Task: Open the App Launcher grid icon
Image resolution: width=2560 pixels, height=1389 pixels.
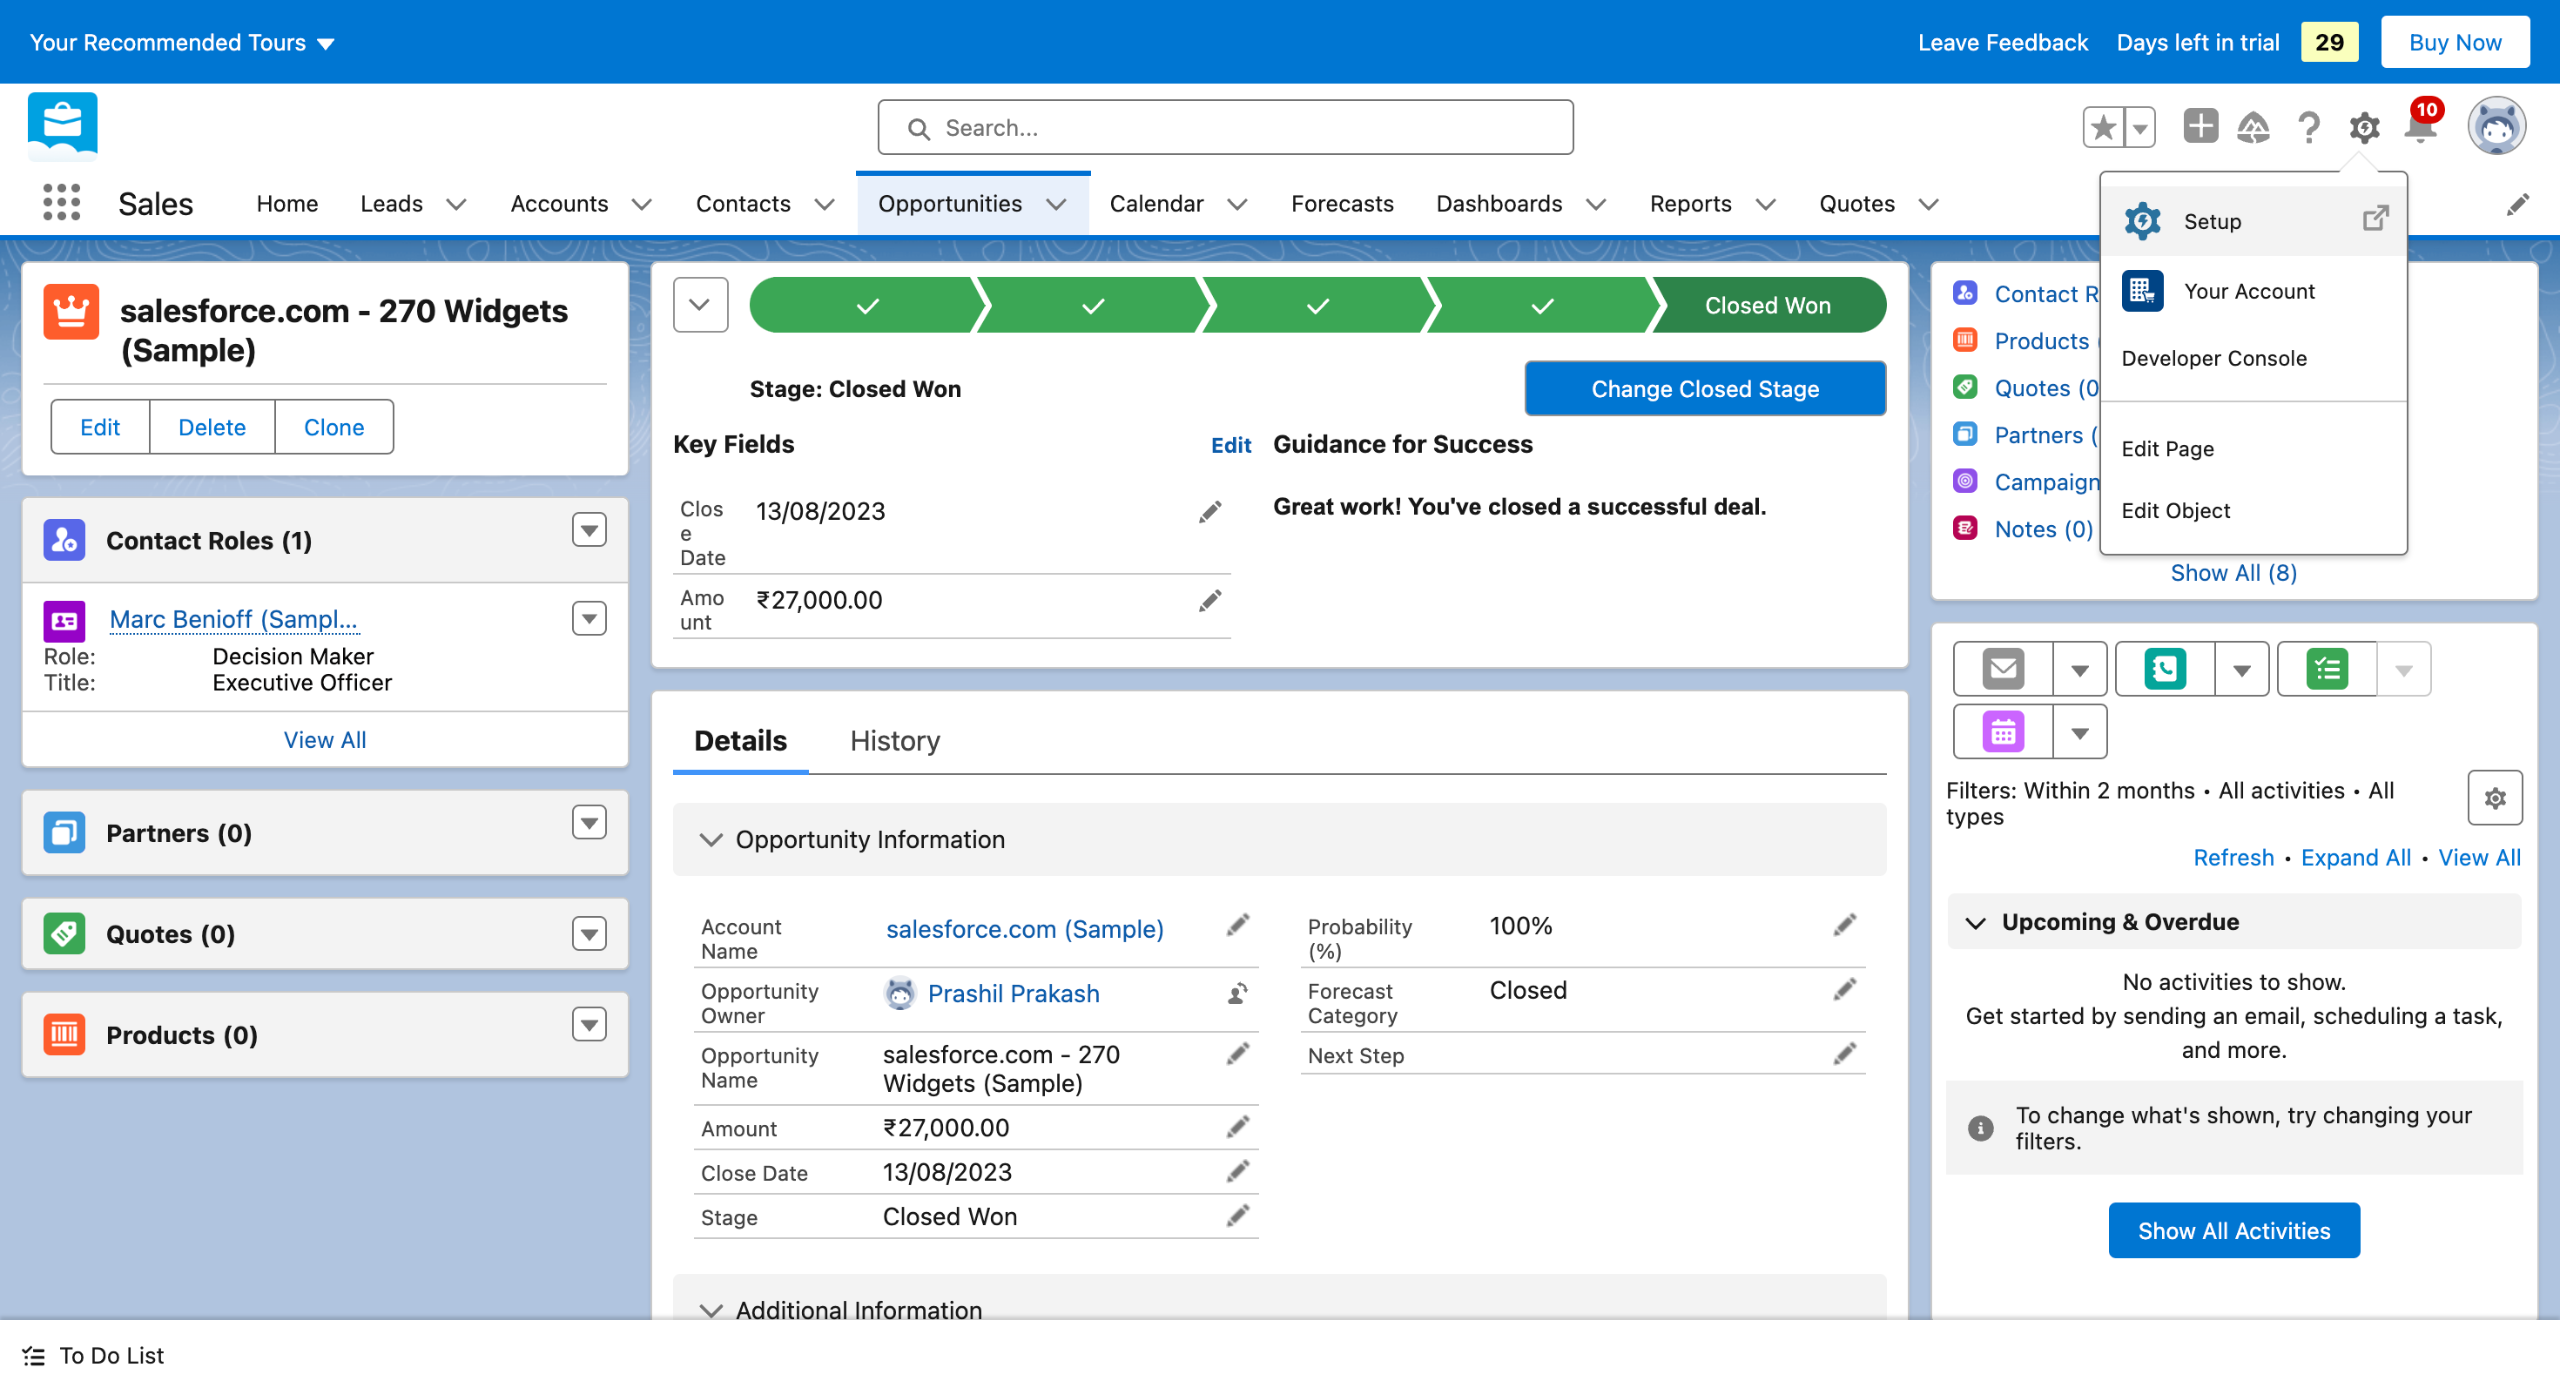Action: click(61, 203)
